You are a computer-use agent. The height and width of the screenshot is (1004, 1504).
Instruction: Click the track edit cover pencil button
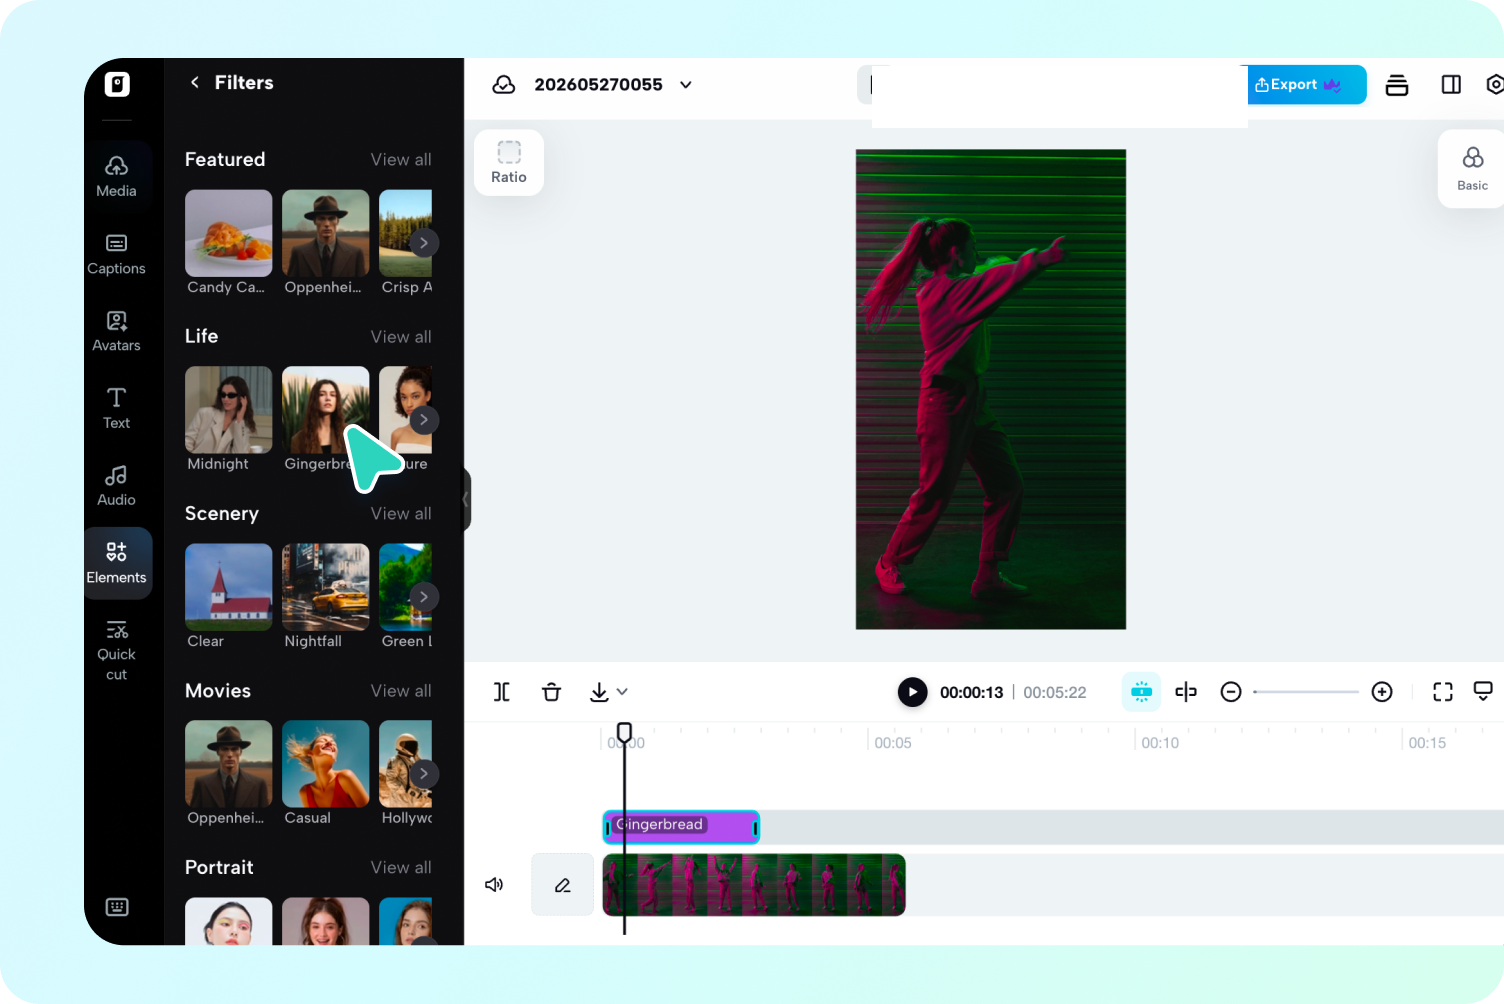click(x=563, y=885)
